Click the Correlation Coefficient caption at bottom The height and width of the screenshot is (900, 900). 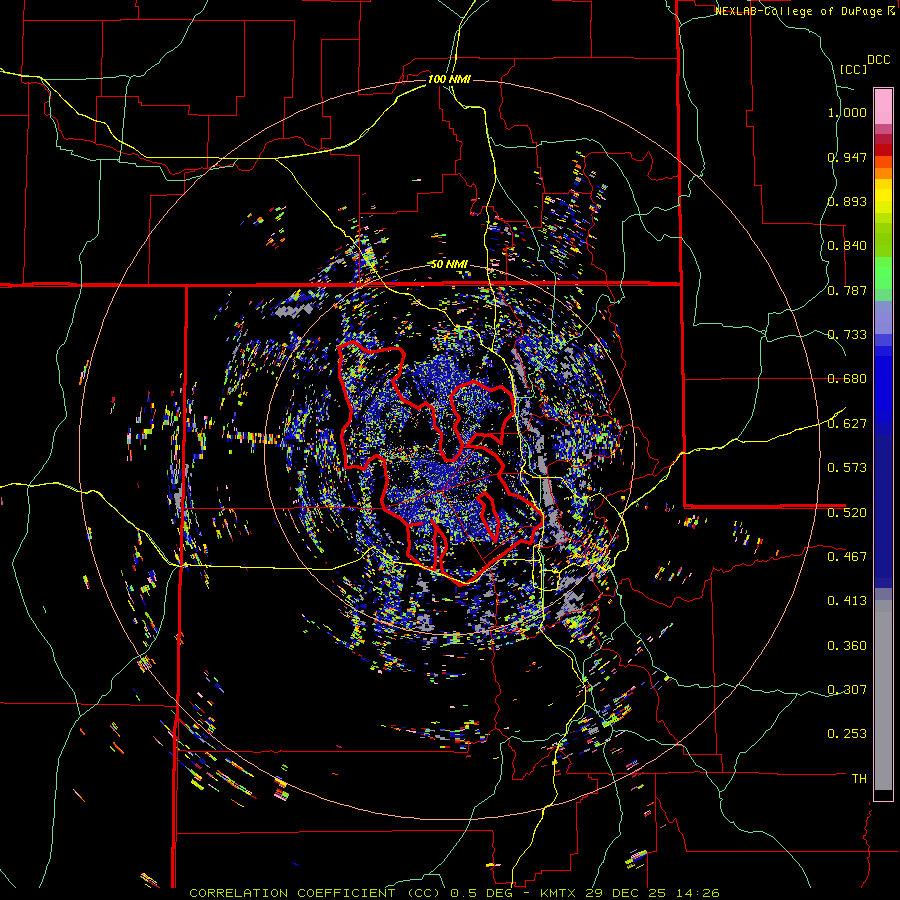point(454,893)
